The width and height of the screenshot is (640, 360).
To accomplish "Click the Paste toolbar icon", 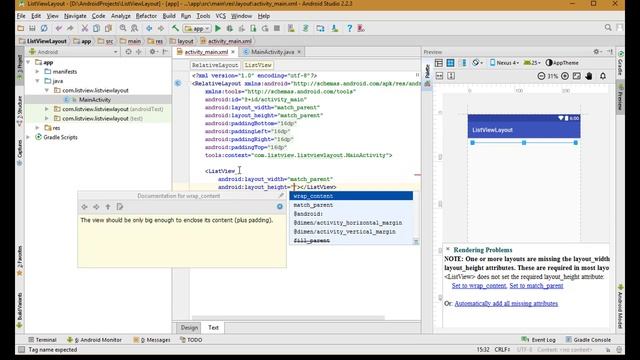I will pyautogui.click(x=108, y=28).
